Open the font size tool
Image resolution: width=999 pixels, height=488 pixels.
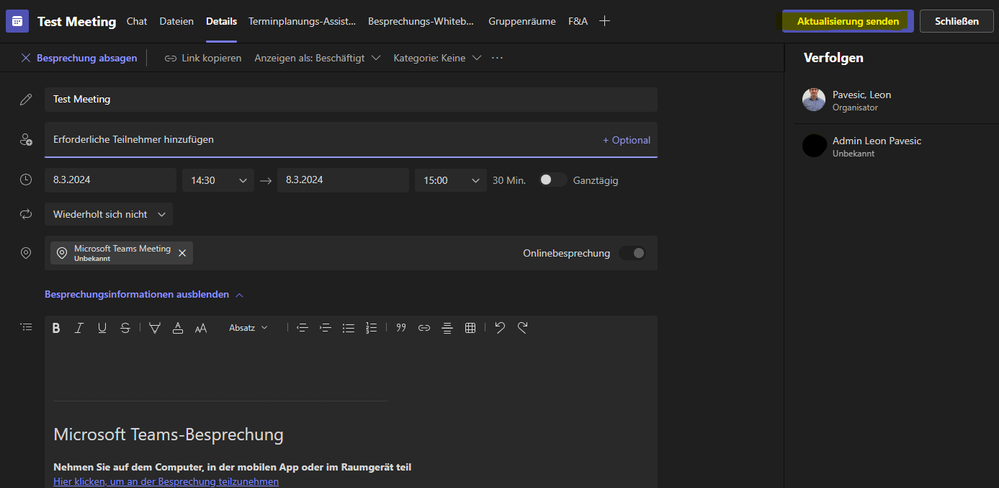(x=201, y=327)
